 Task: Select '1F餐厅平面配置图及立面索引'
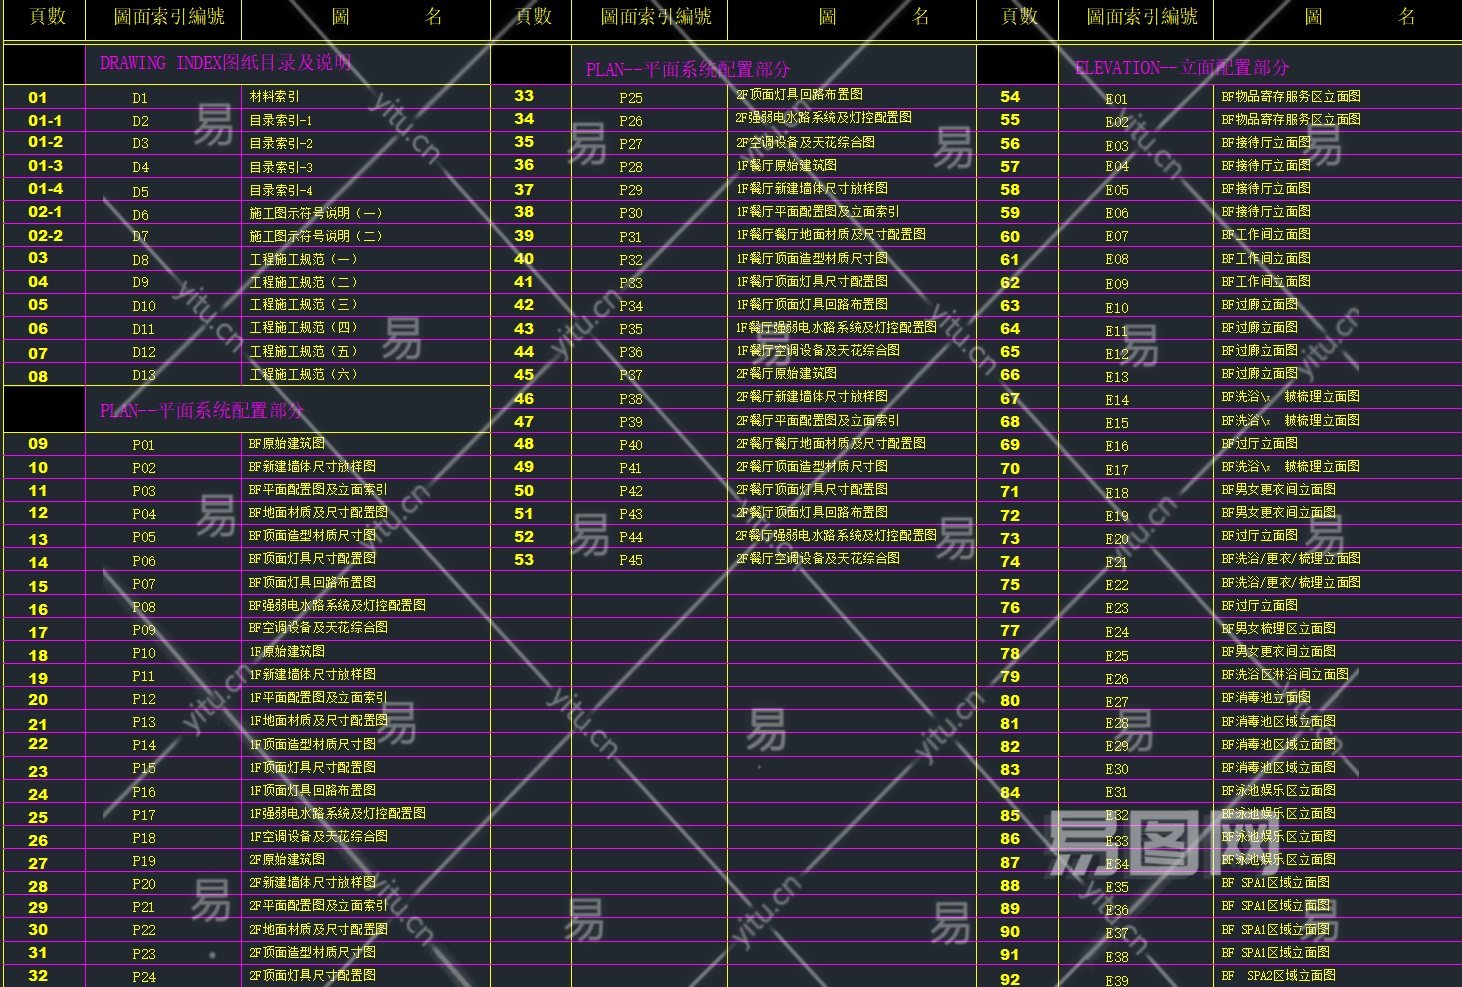pos(818,211)
